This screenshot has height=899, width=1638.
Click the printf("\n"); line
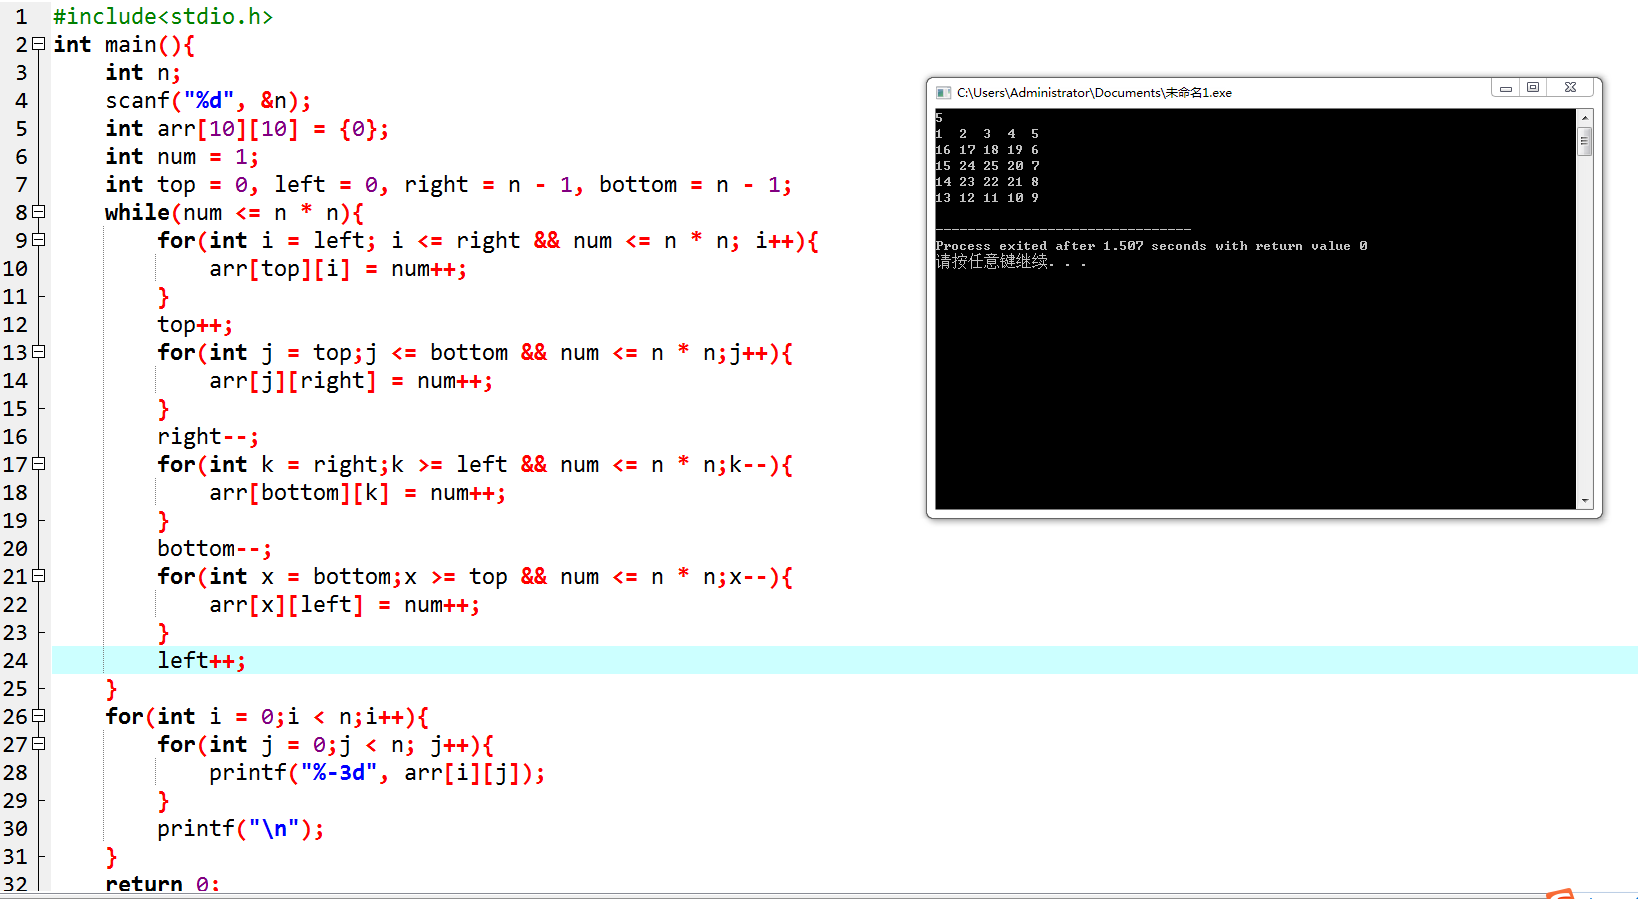240,828
